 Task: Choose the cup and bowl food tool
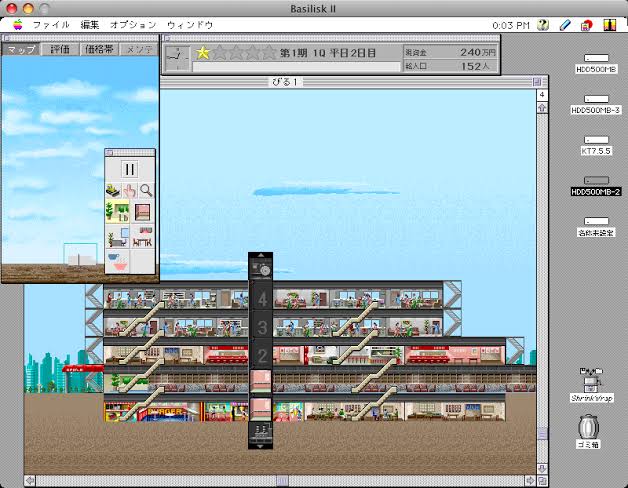pyautogui.click(x=117, y=261)
